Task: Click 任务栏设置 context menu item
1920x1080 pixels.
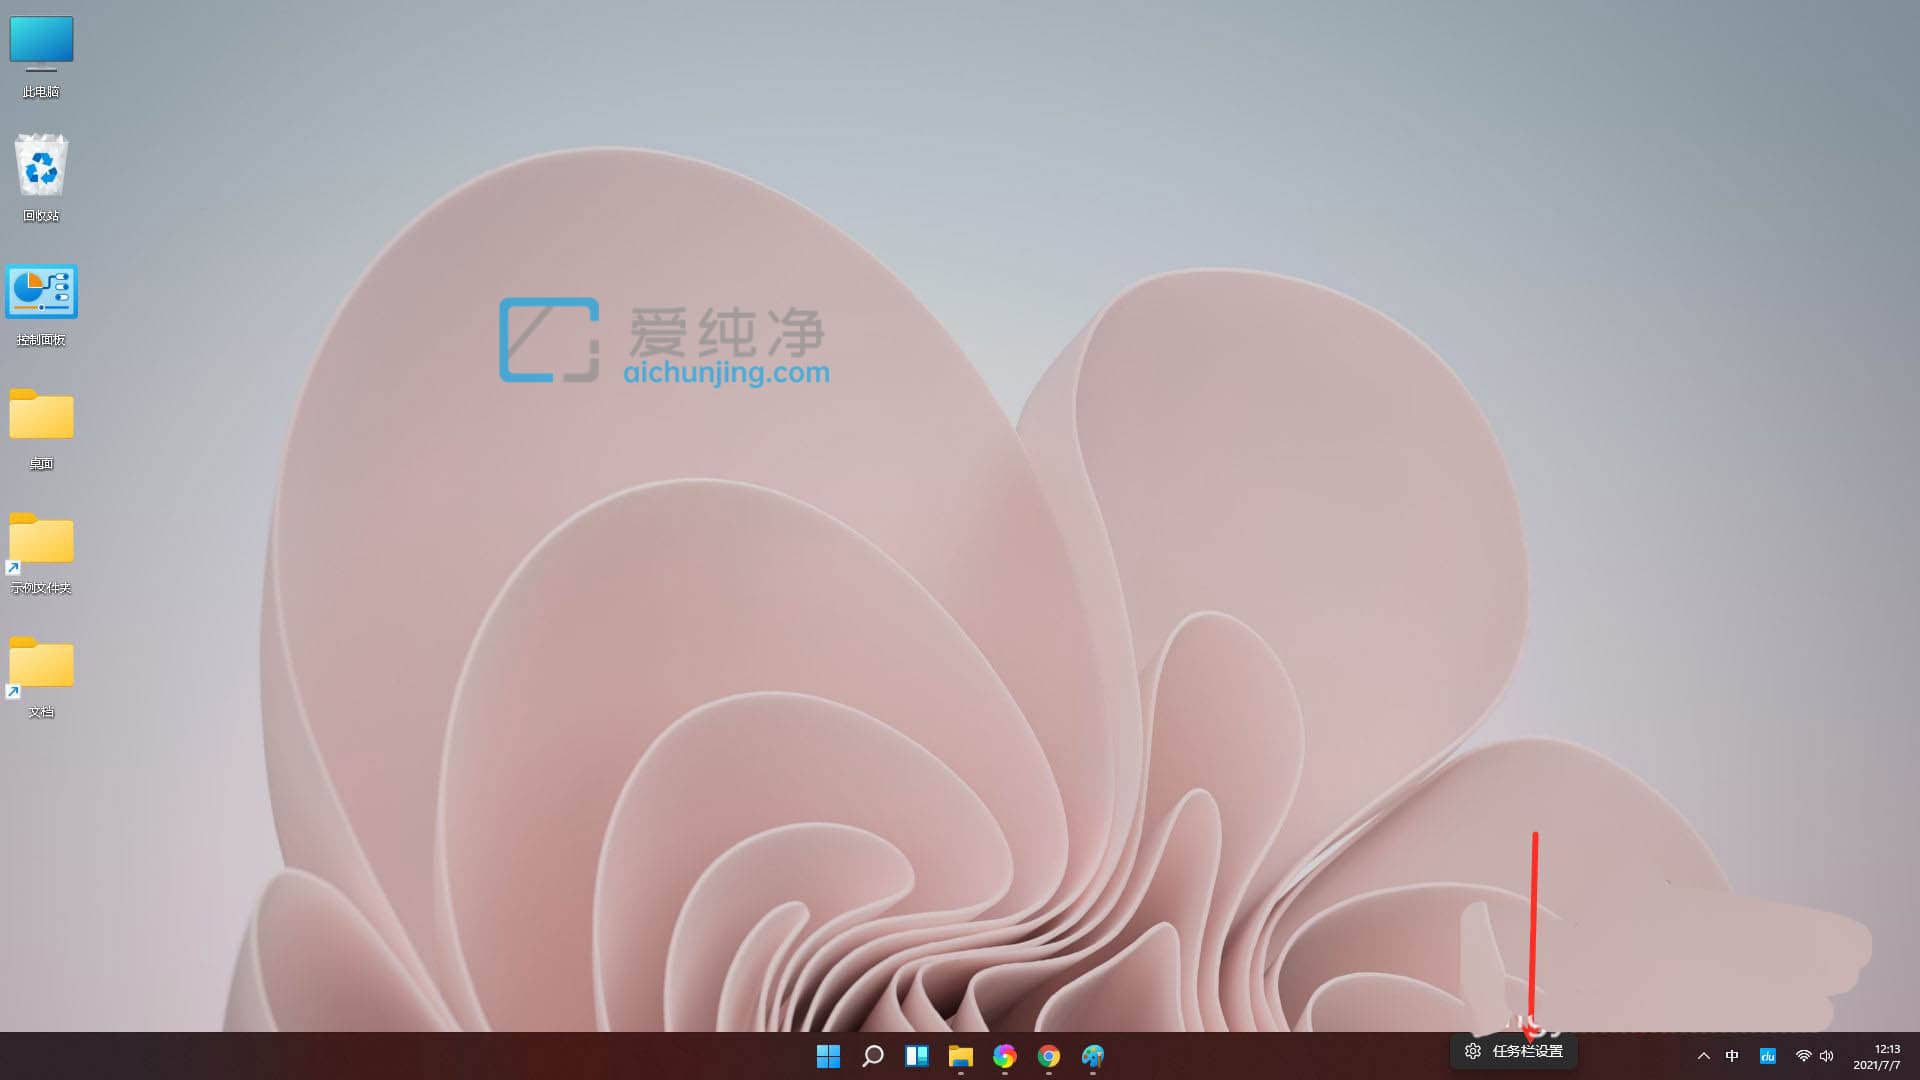Action: click(x=1514, y=1051)
